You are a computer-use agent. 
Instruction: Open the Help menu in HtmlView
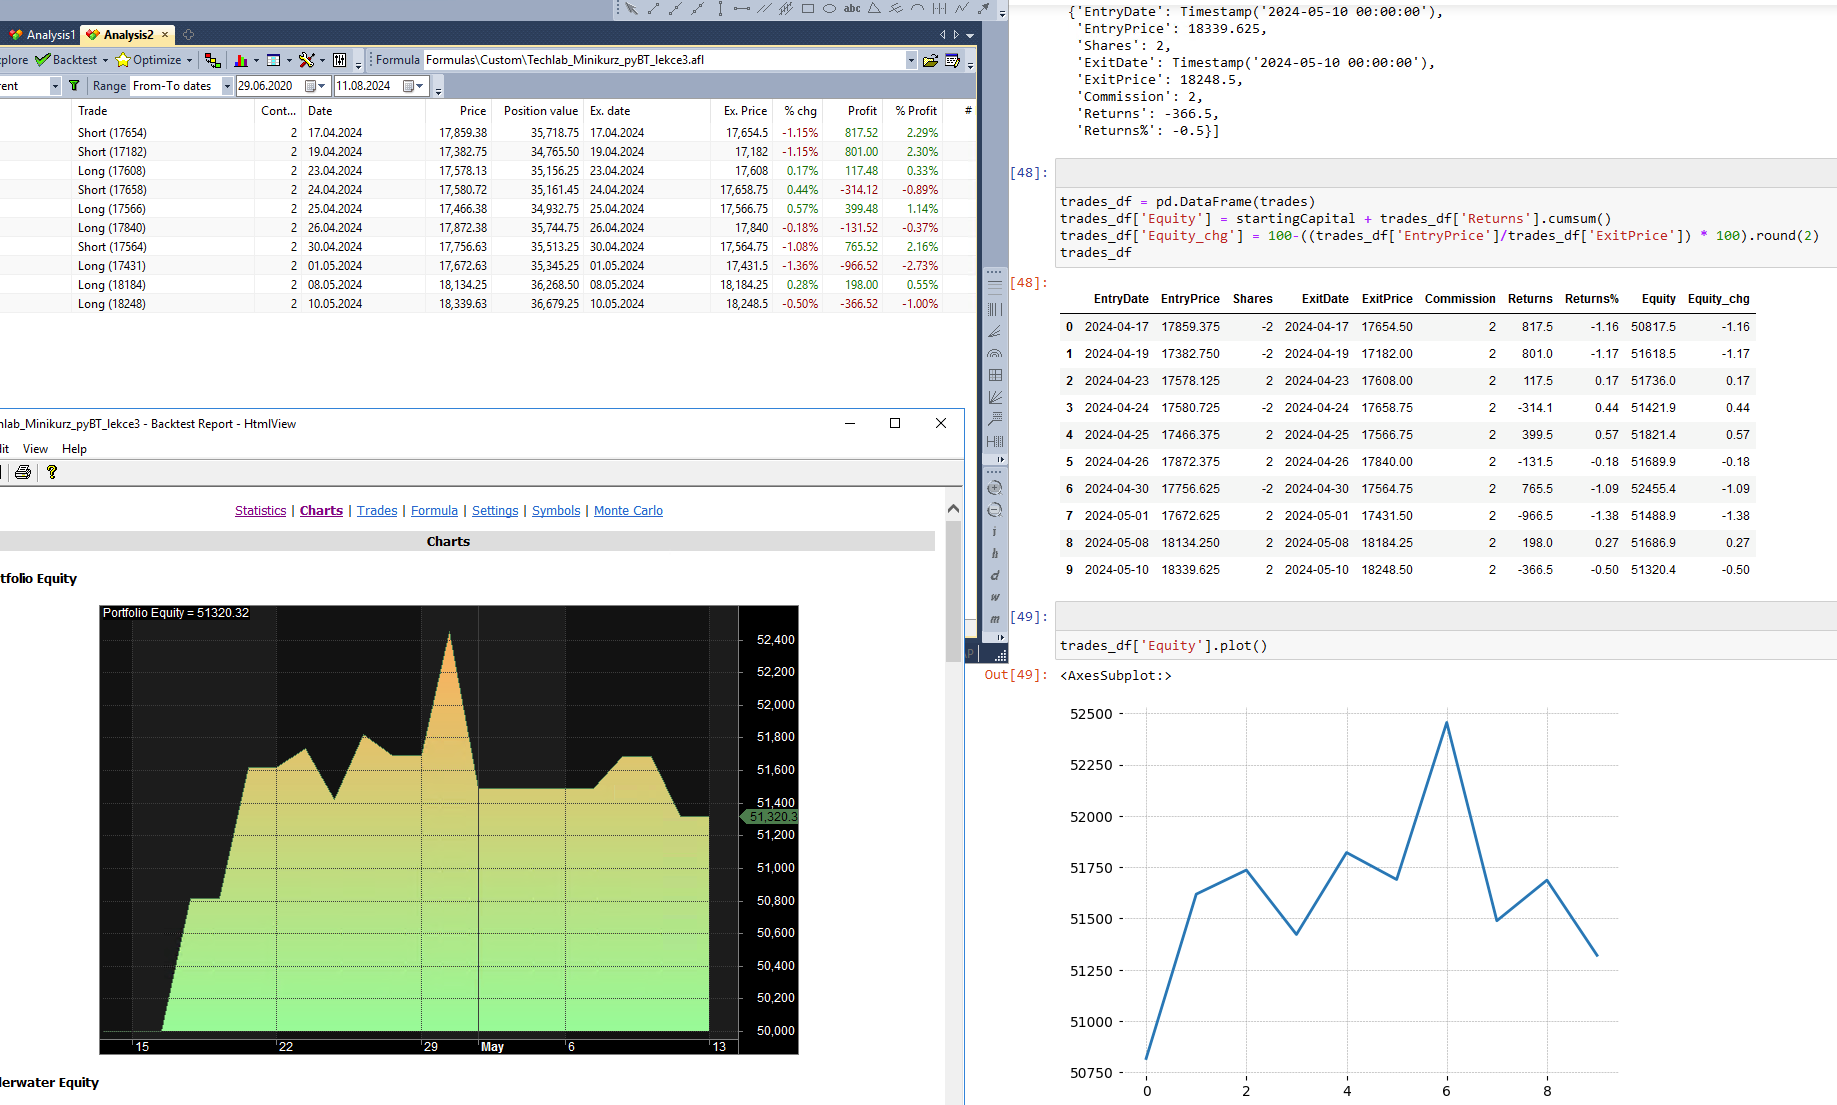(x=74, y=449)
